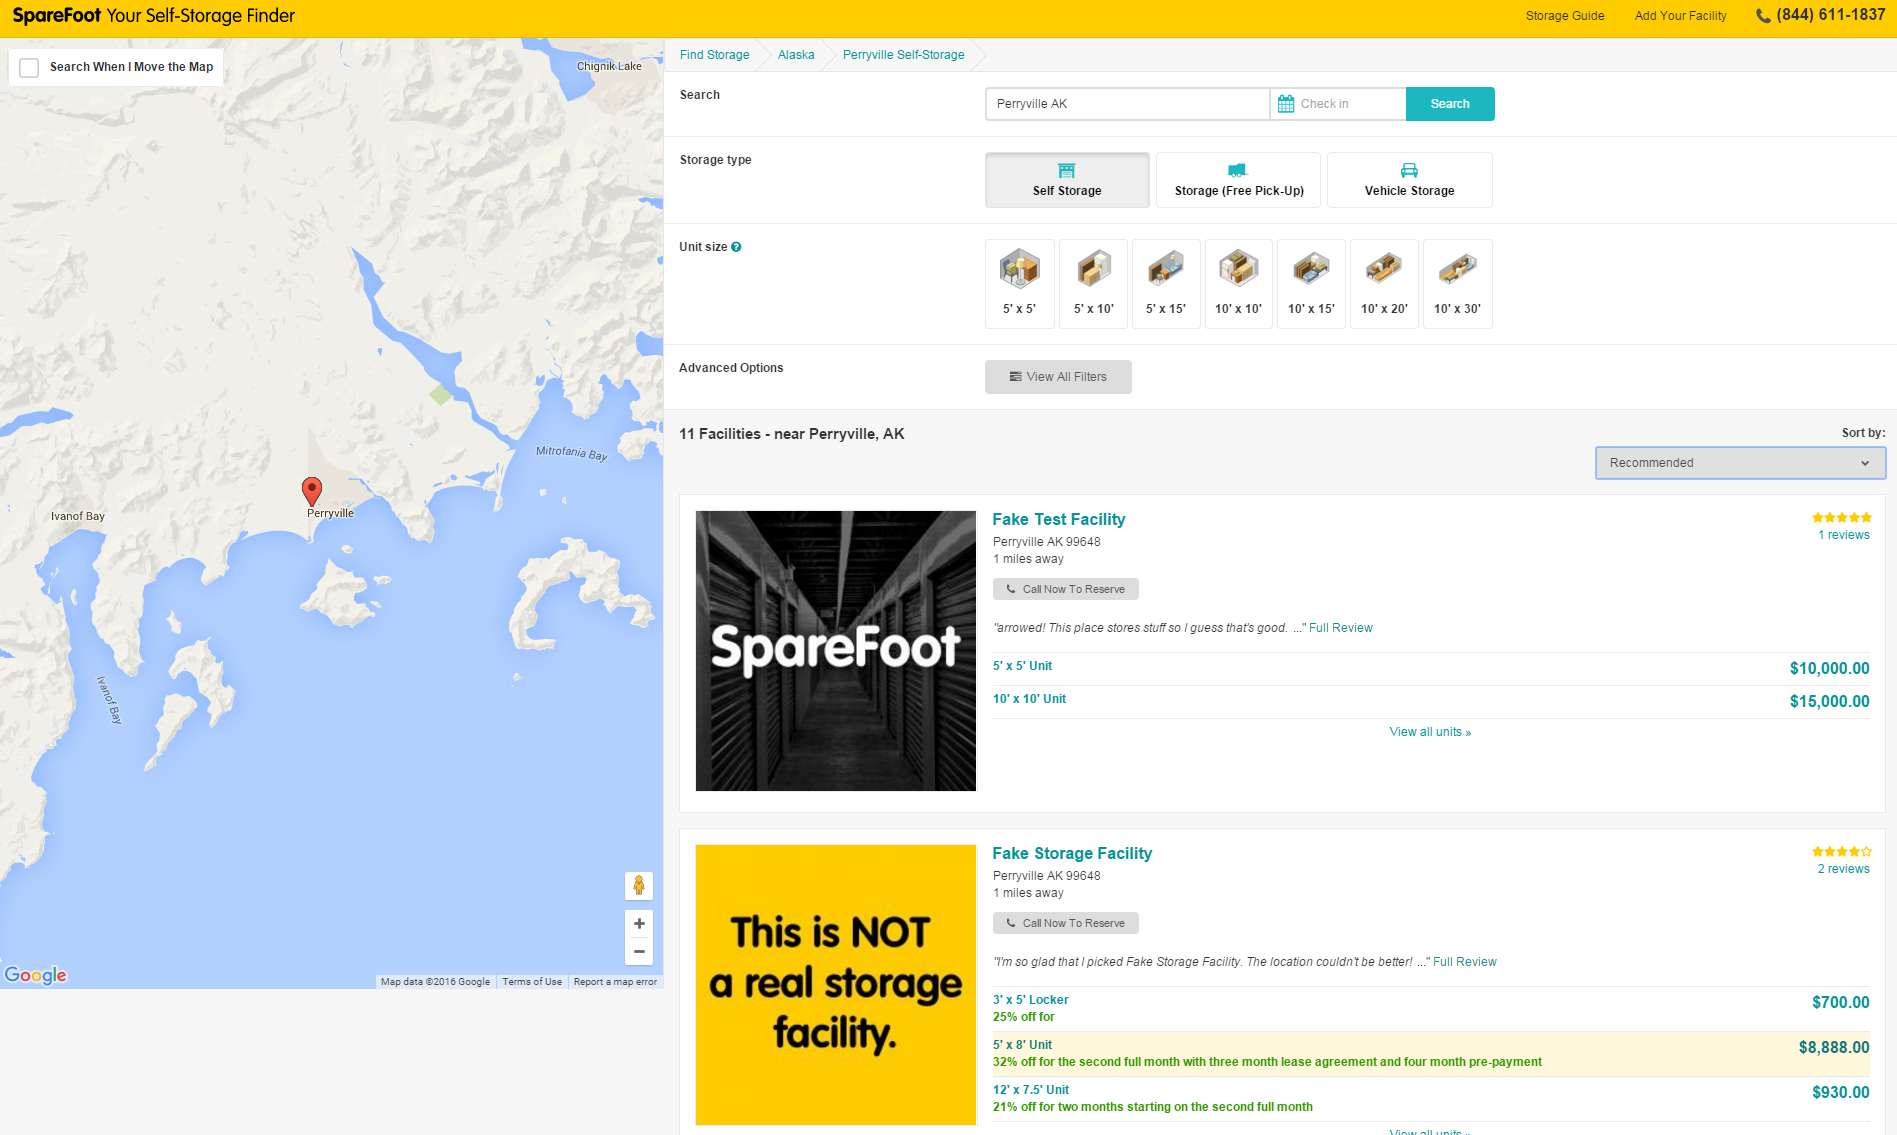Zoom out on the map
This screenshot has width=1897, height=1135.
pos(639,951)
